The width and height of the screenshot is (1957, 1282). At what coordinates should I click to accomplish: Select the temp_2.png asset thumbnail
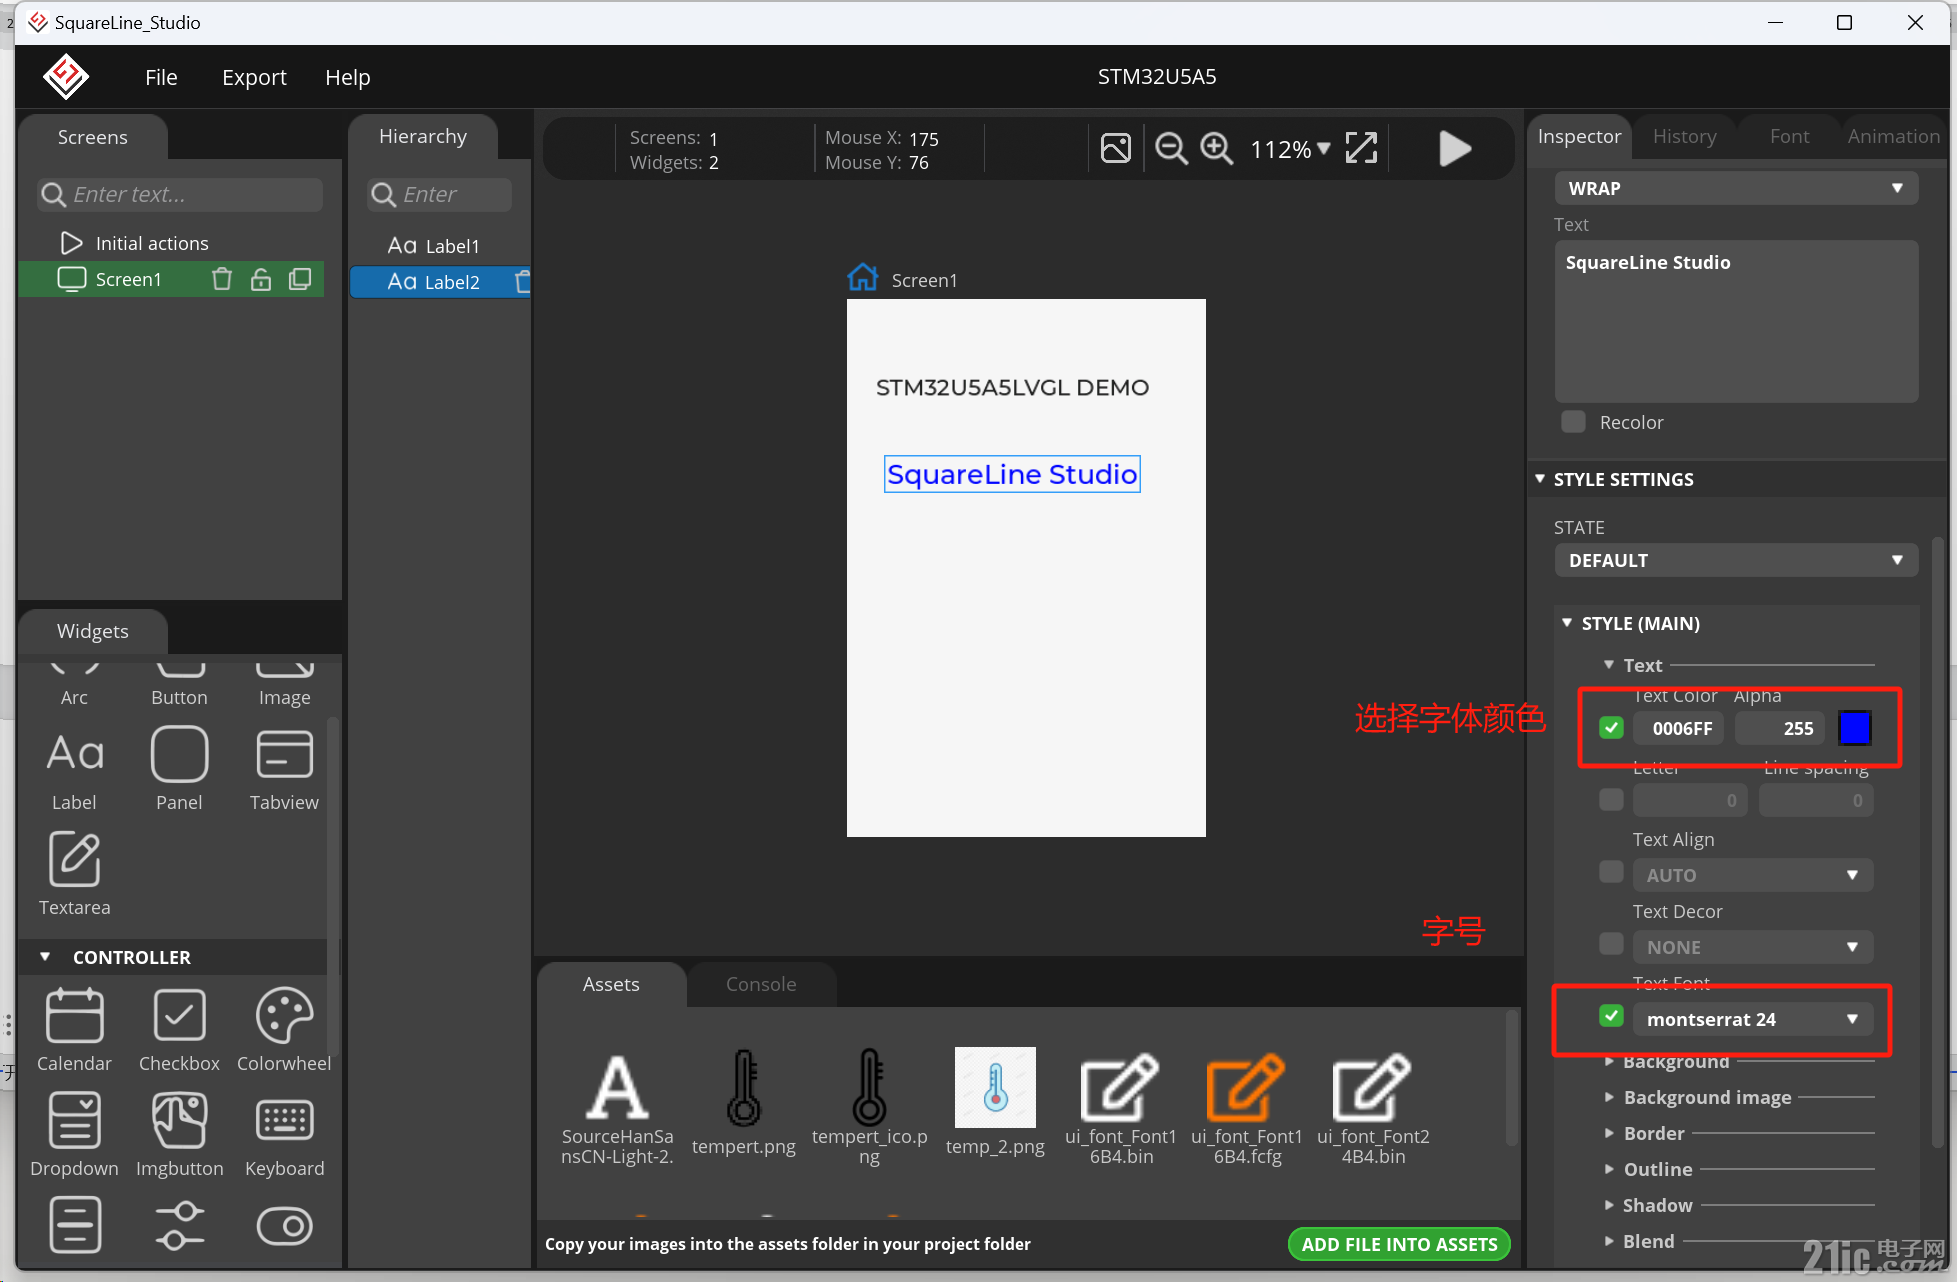click(x=995, y=1087)
